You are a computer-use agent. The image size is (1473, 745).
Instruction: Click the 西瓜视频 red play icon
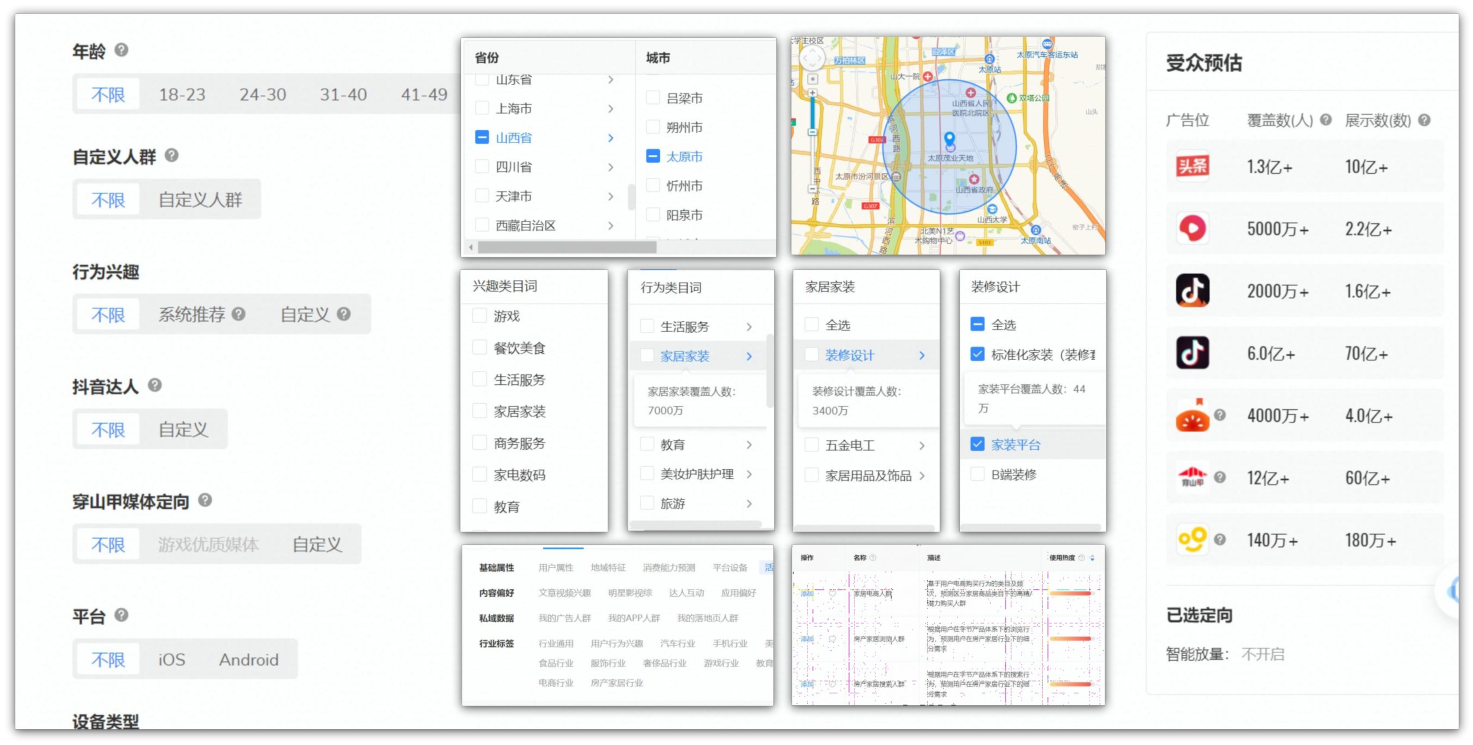(1192, 228)
